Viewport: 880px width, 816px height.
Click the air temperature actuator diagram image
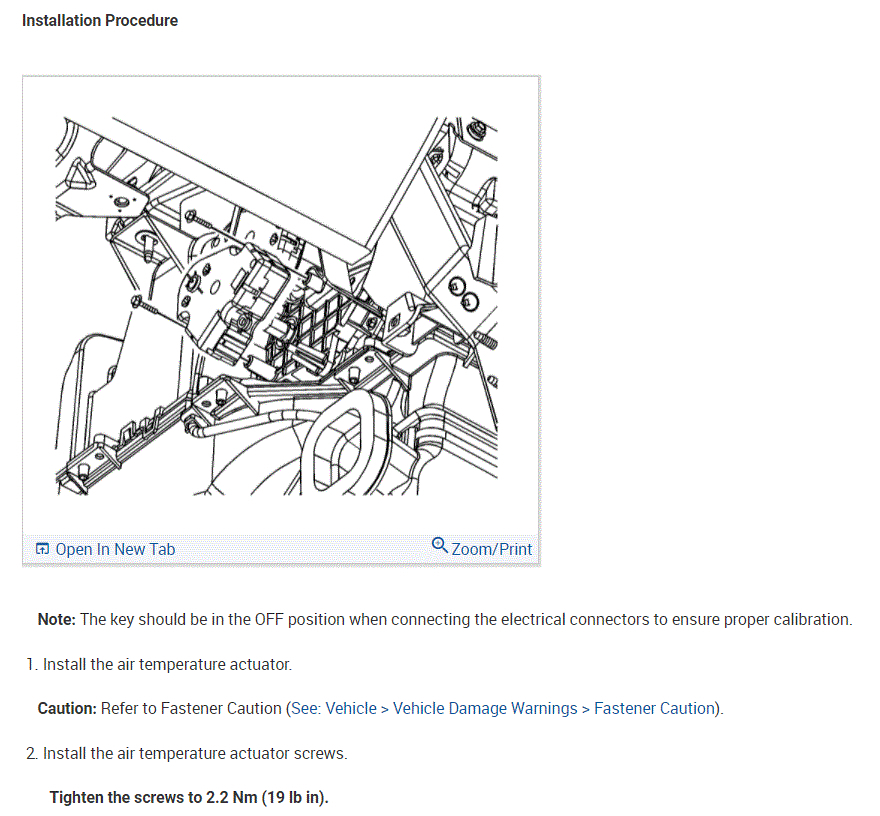[276, 306]
